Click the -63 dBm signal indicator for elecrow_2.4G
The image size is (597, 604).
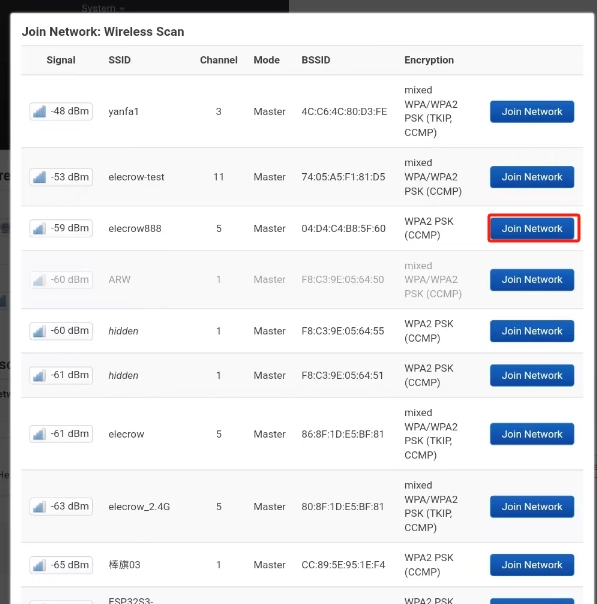[61, 507]
